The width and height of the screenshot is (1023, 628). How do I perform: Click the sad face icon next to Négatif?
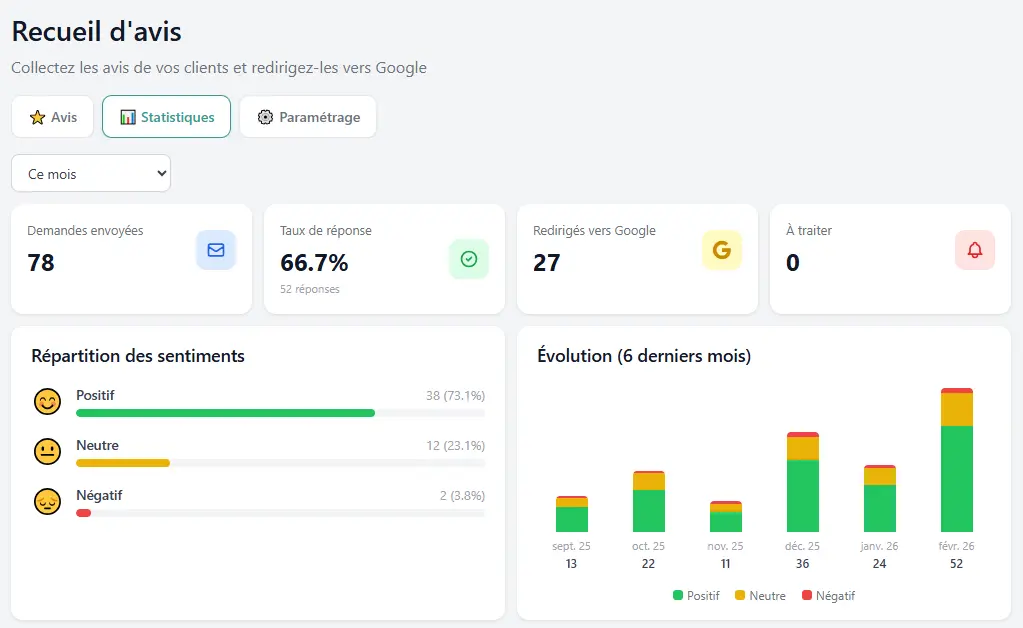coord(47,501)
